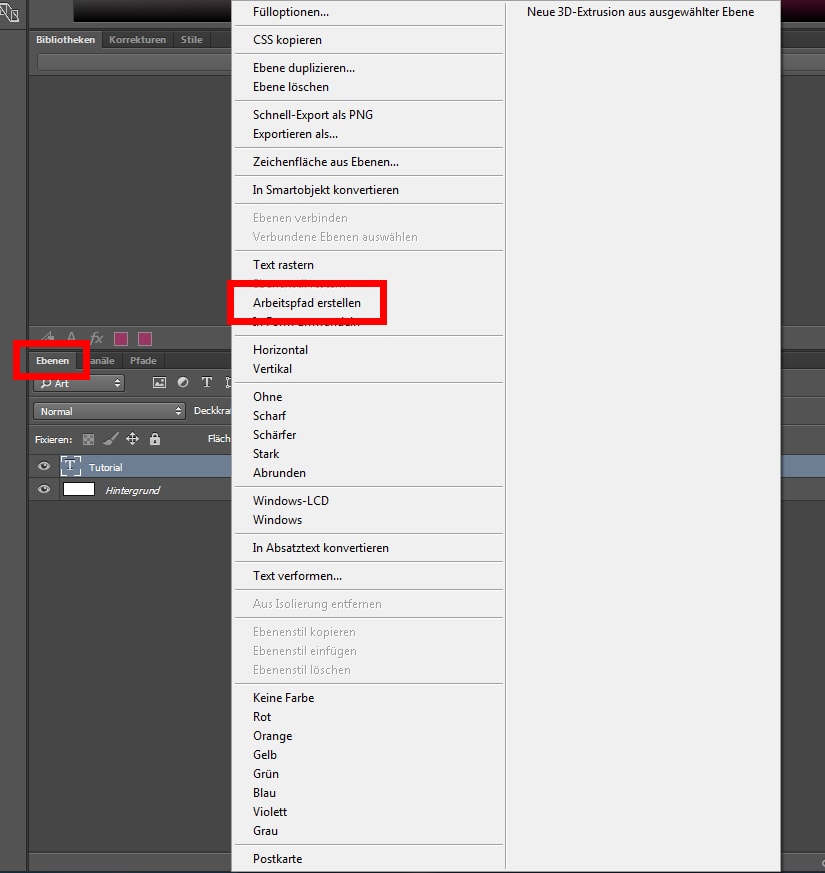Hide the Hintergrund layer

coord(44,490)
